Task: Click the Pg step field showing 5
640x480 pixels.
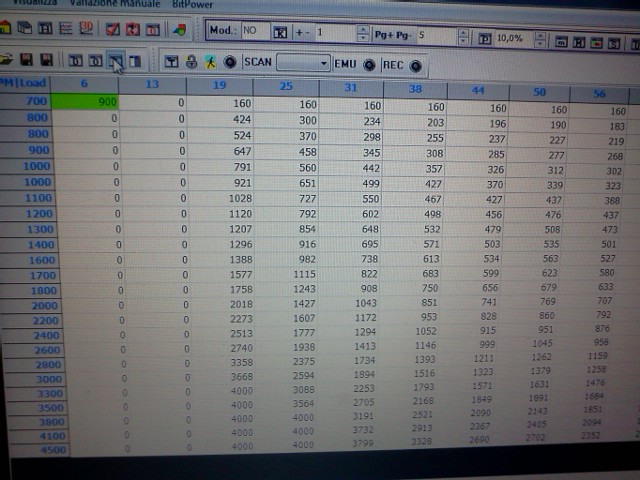Action: click(437, 36)
